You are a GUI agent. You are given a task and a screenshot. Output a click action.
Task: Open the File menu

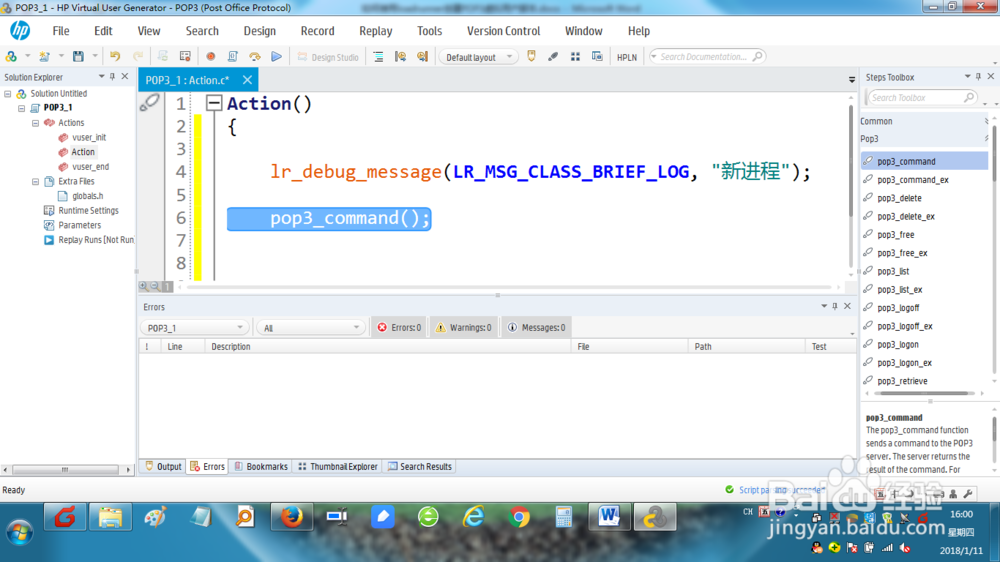[61, 31]
